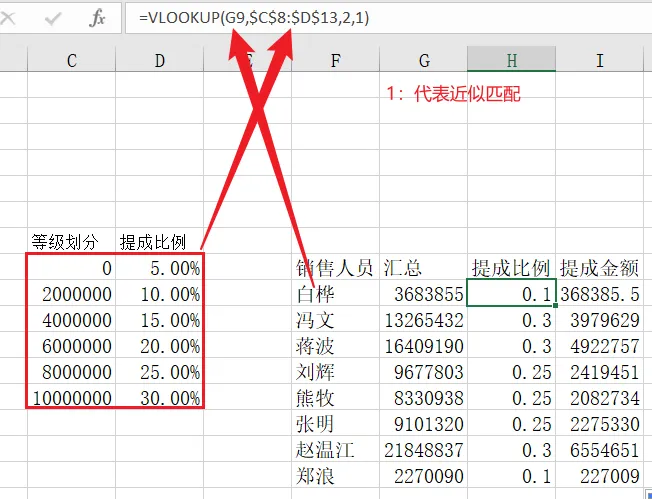Select the 等级划分 header cell

coord(66,242)
